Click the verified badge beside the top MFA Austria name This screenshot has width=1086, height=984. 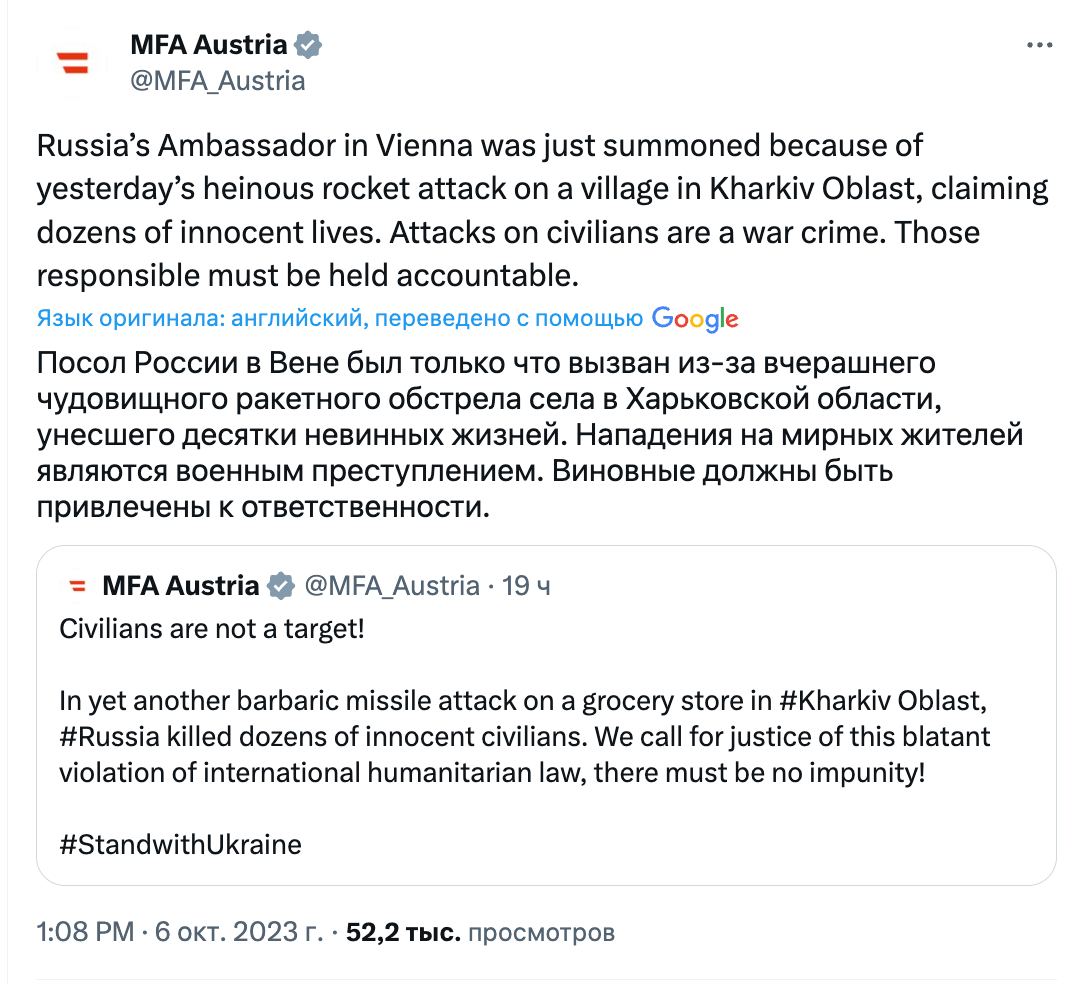click(x=307, y=45)
